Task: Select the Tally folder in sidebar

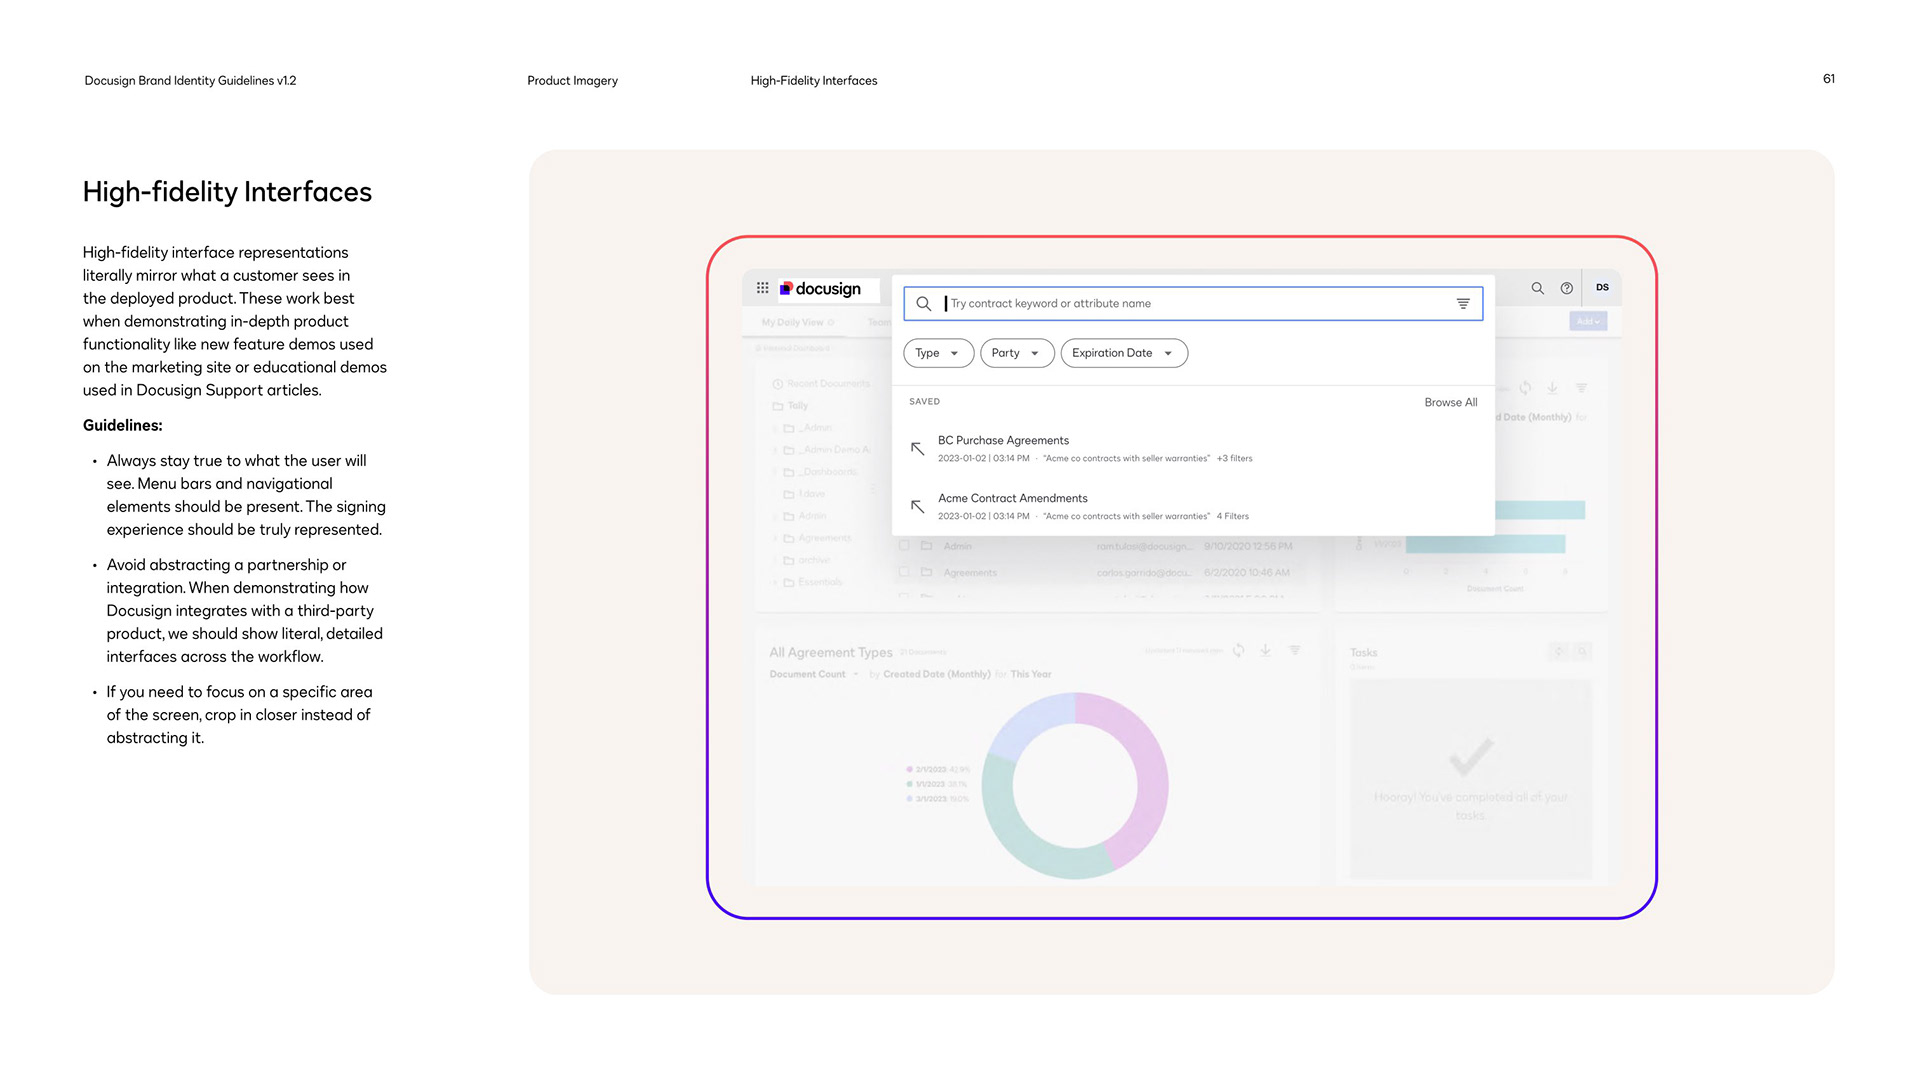Action: 797,406
